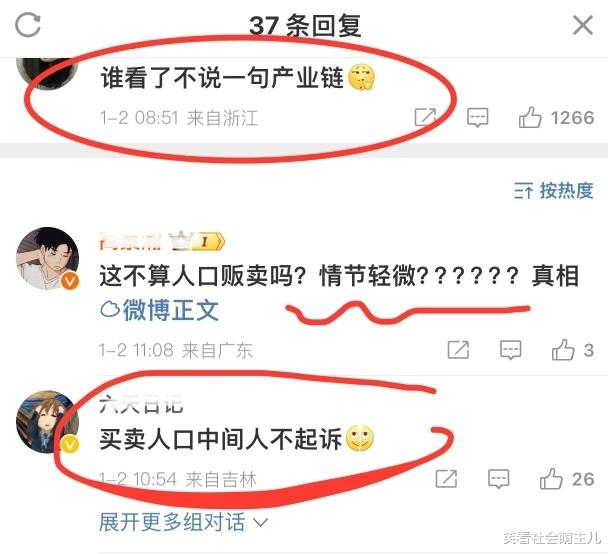Open the avatar of the 广东 commenter
Screen dimensions: 608x554
click(x=47, y=259)
